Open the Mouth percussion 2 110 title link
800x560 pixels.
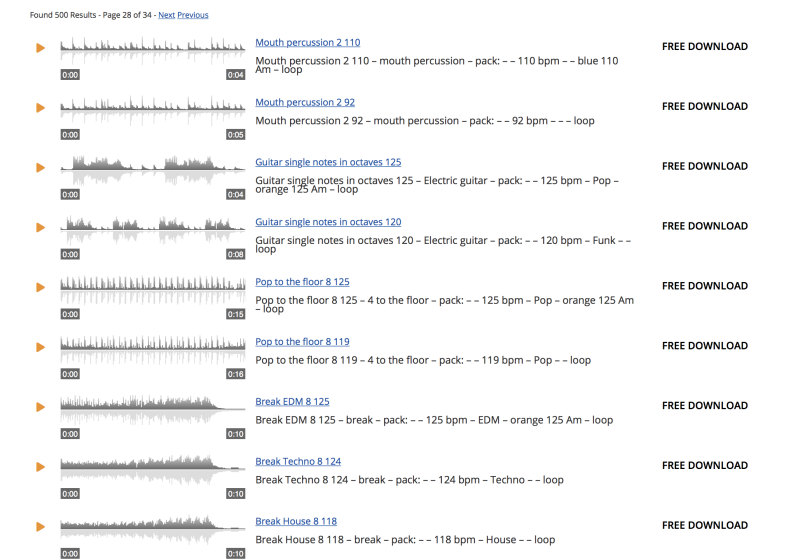307,43
